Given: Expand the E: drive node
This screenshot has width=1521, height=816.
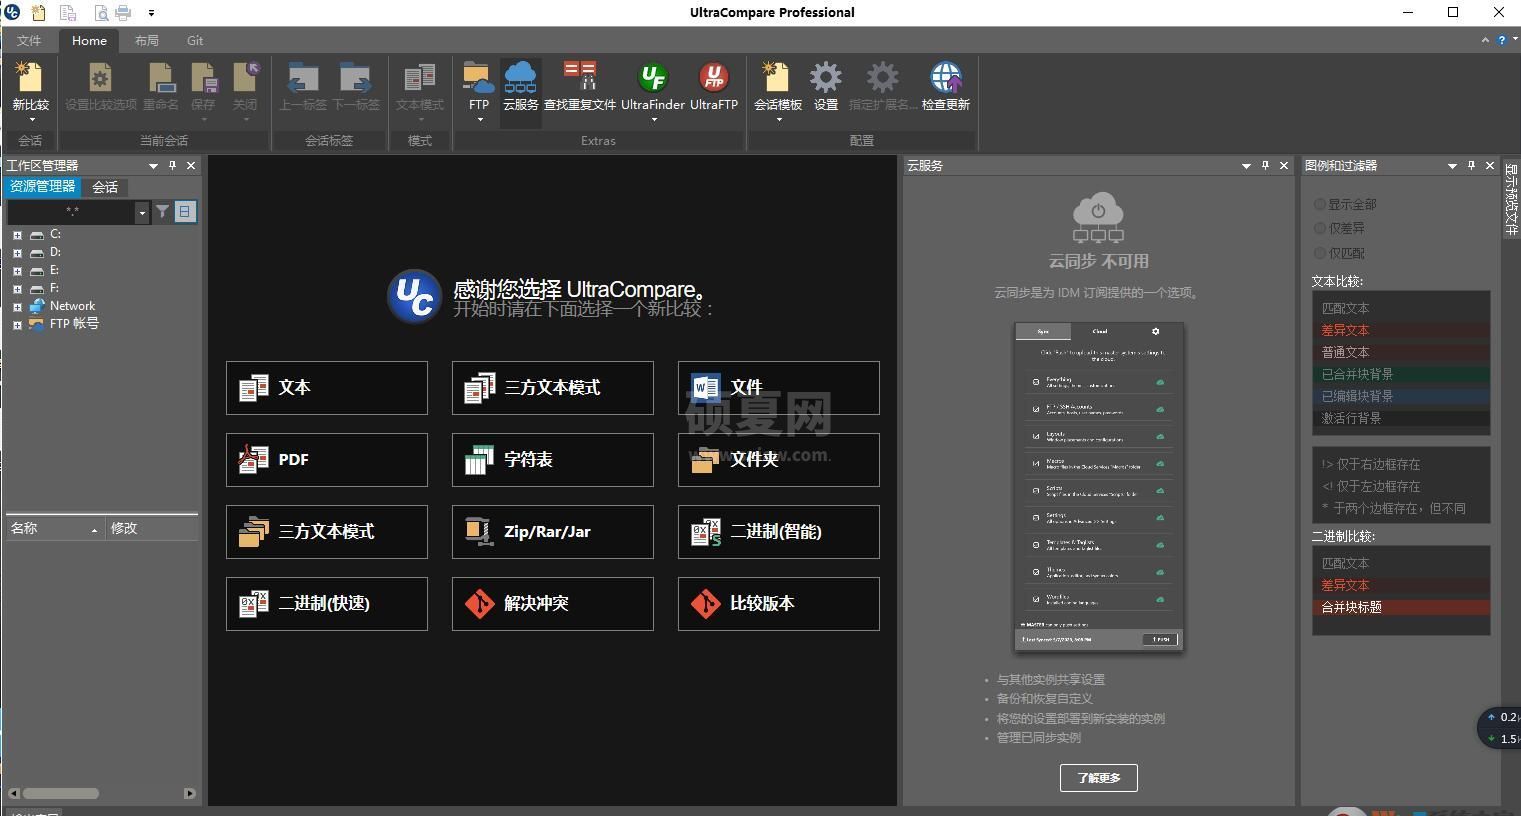Looking at the screenshot, I should pos(17,271).
